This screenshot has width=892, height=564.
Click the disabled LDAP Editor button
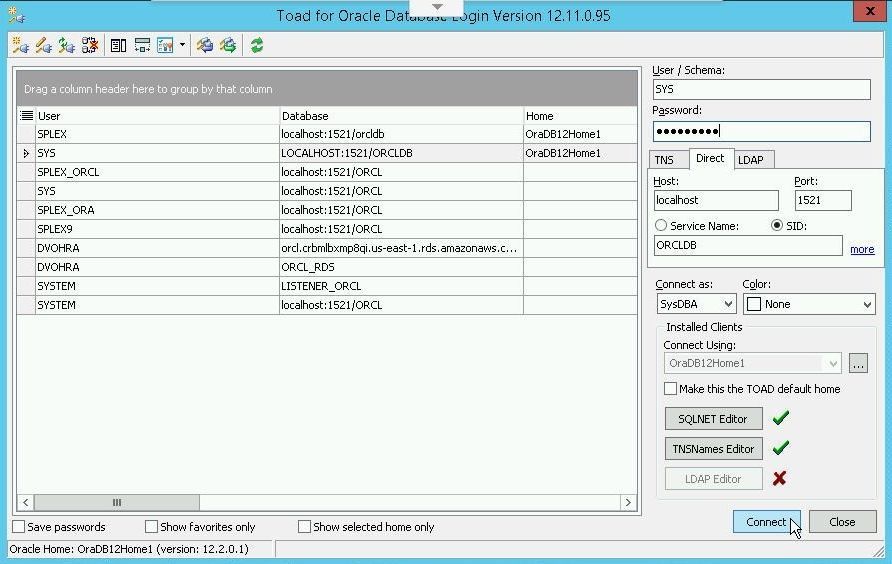click(713, 479)
